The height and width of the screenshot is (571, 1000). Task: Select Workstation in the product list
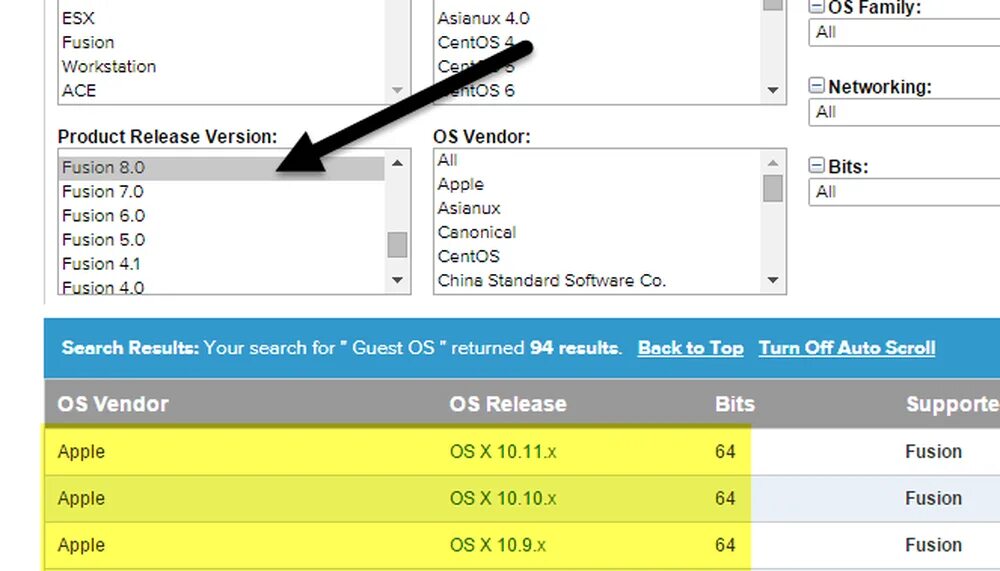109,66
